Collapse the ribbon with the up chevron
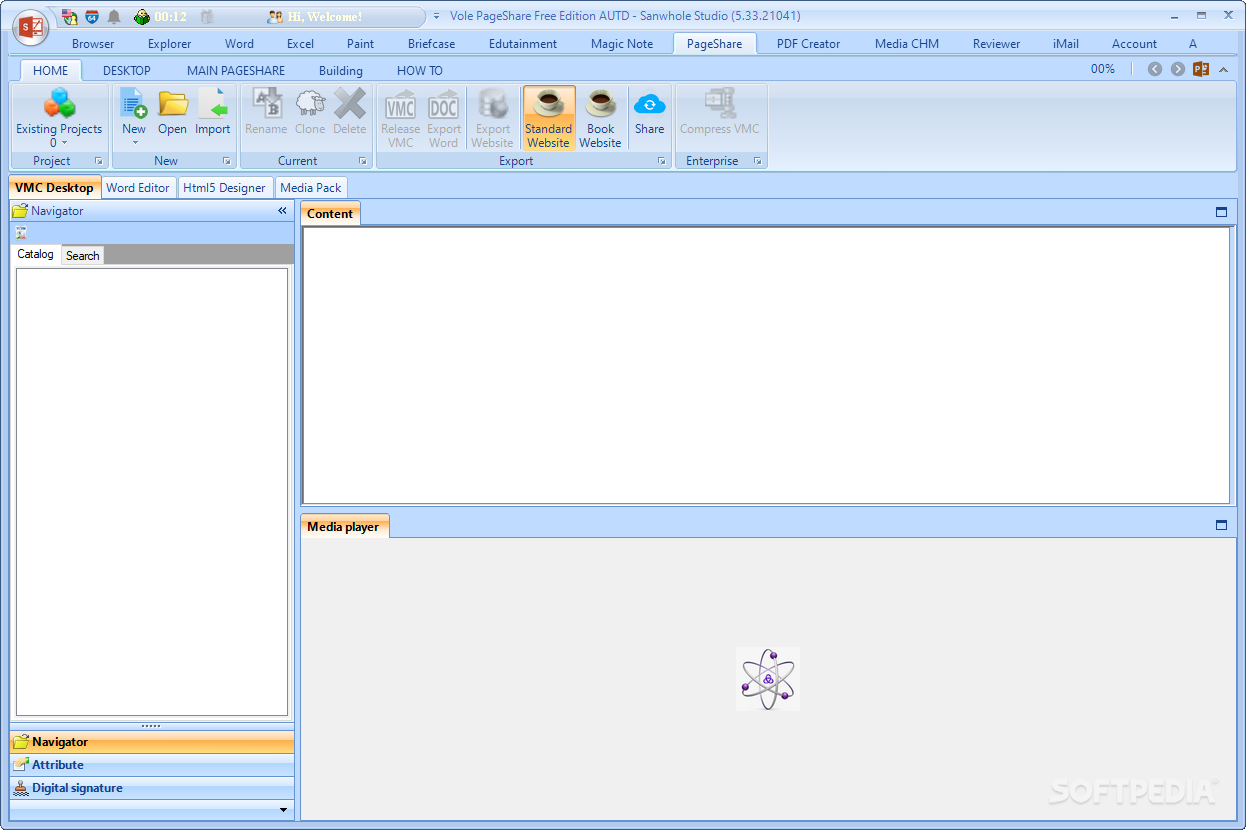This screenshot has width=1246, height=830. point(1224,69)
